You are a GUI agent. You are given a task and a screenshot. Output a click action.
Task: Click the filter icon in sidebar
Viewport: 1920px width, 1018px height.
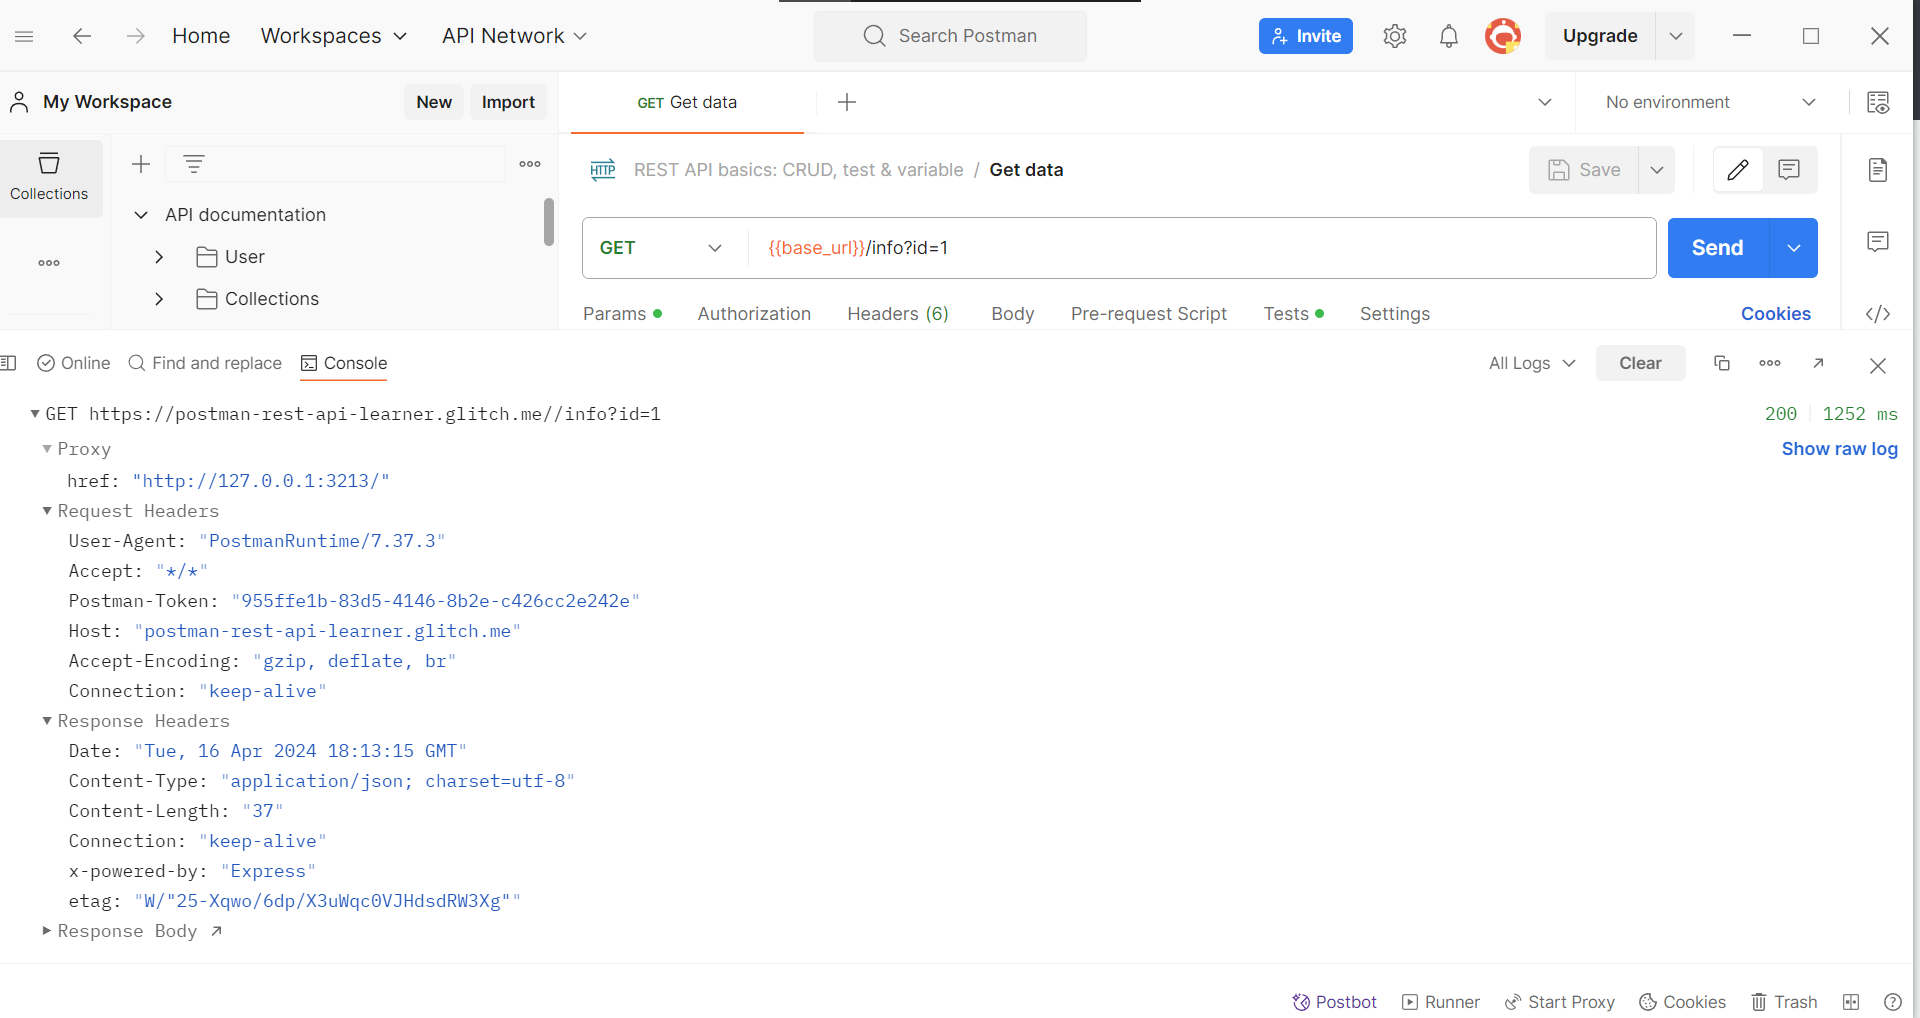[194, 164]
